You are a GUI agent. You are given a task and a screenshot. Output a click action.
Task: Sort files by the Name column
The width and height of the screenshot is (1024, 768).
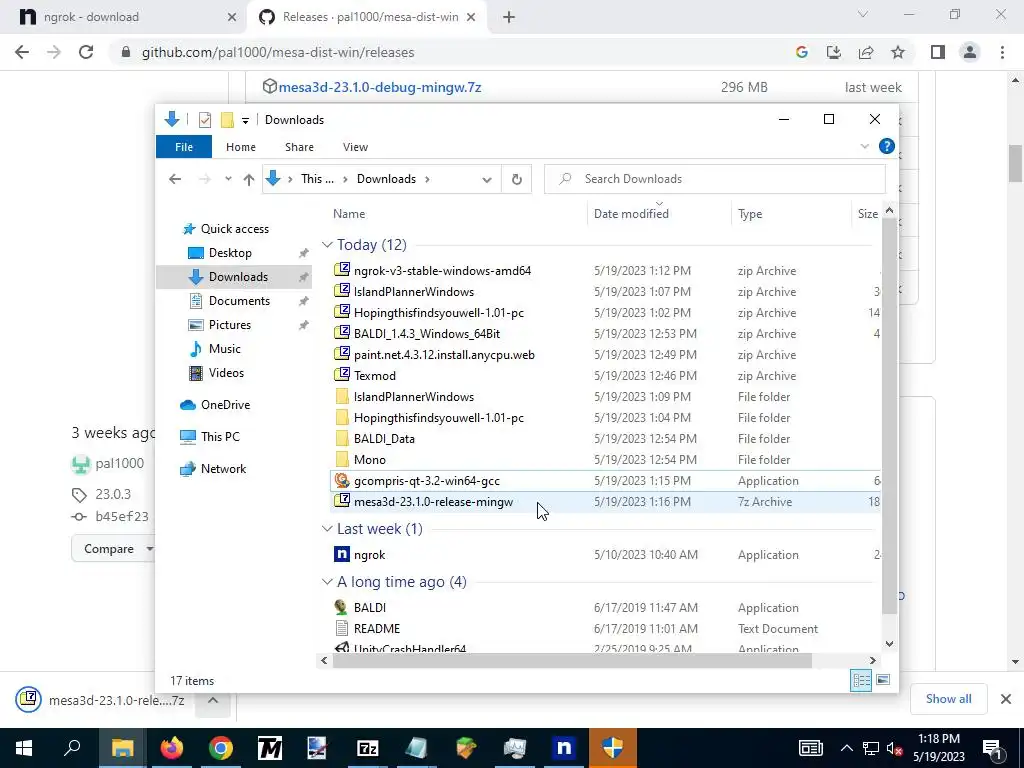pos(349,214)
